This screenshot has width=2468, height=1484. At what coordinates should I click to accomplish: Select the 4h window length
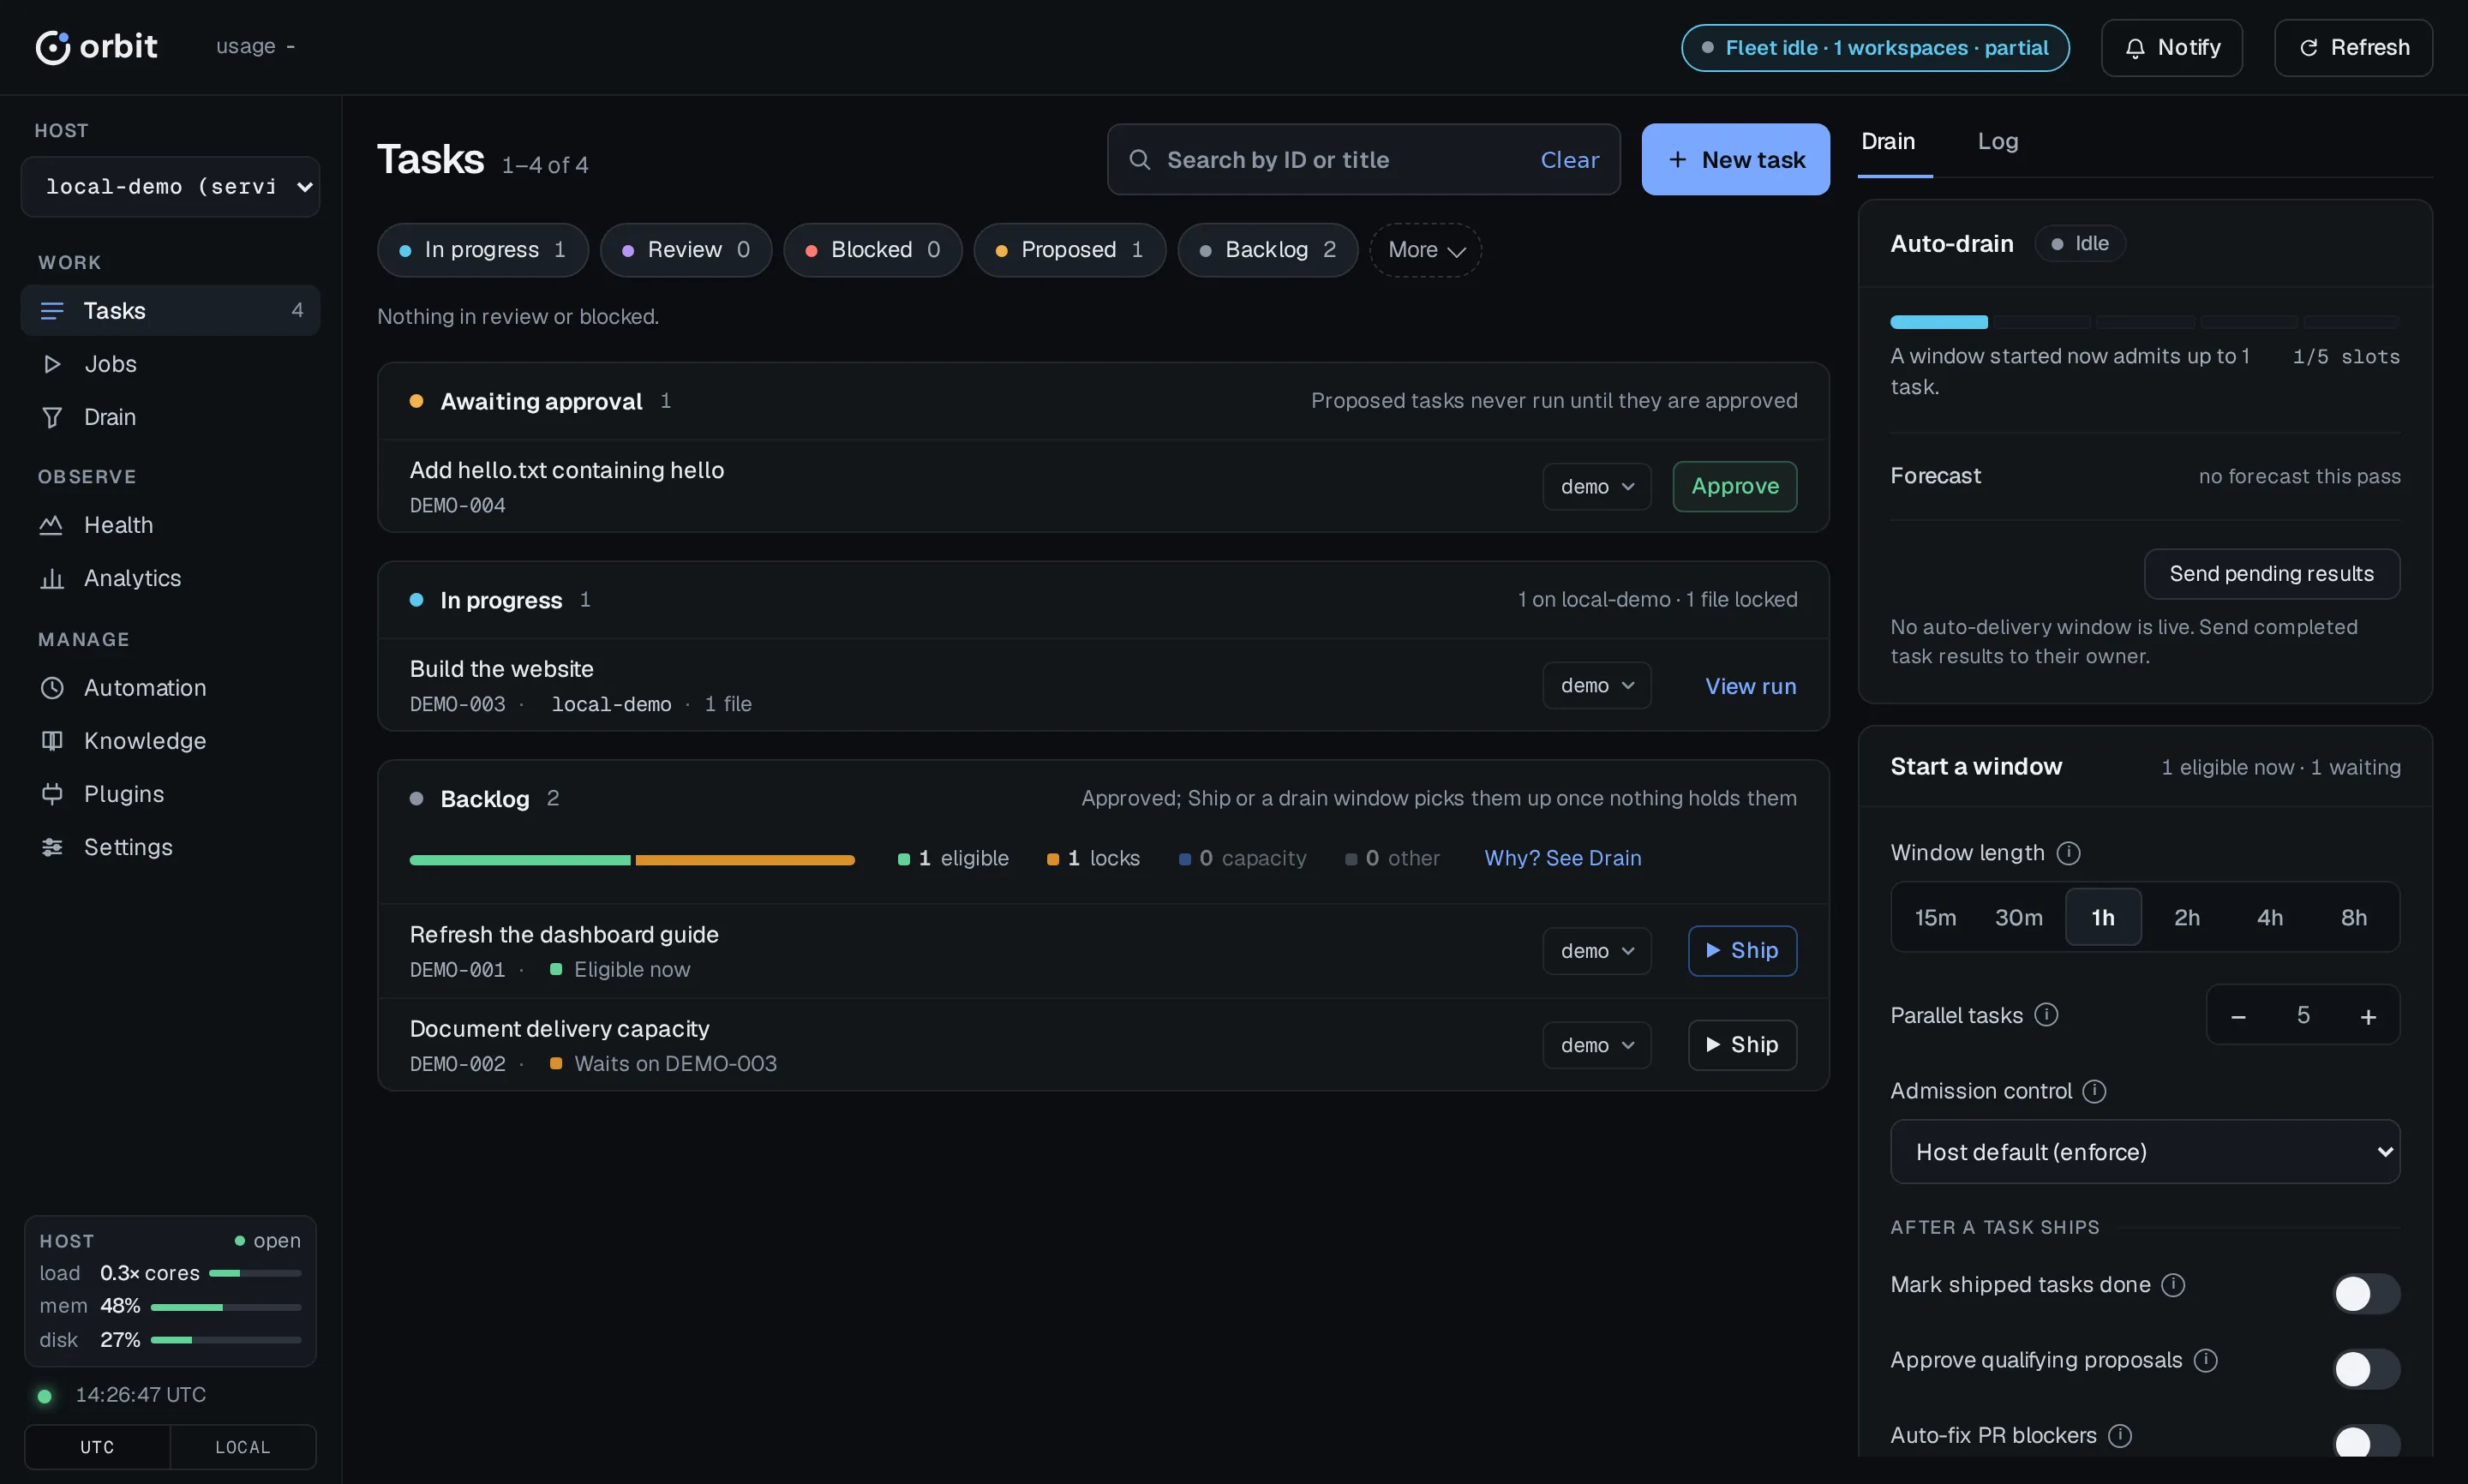click(x=2270, y=917)
